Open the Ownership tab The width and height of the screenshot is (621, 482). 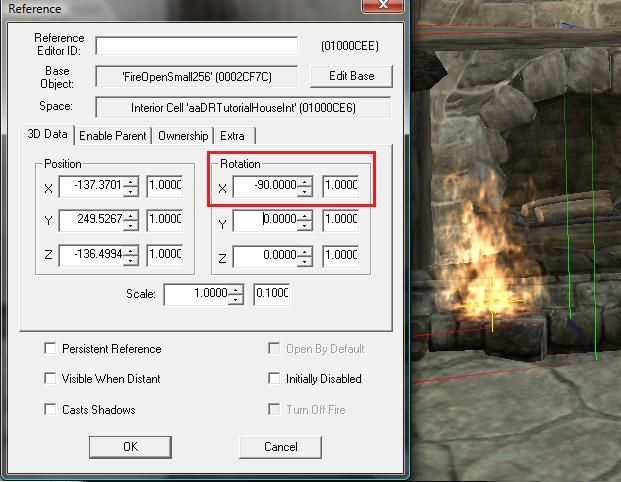[x=183, y=136]
